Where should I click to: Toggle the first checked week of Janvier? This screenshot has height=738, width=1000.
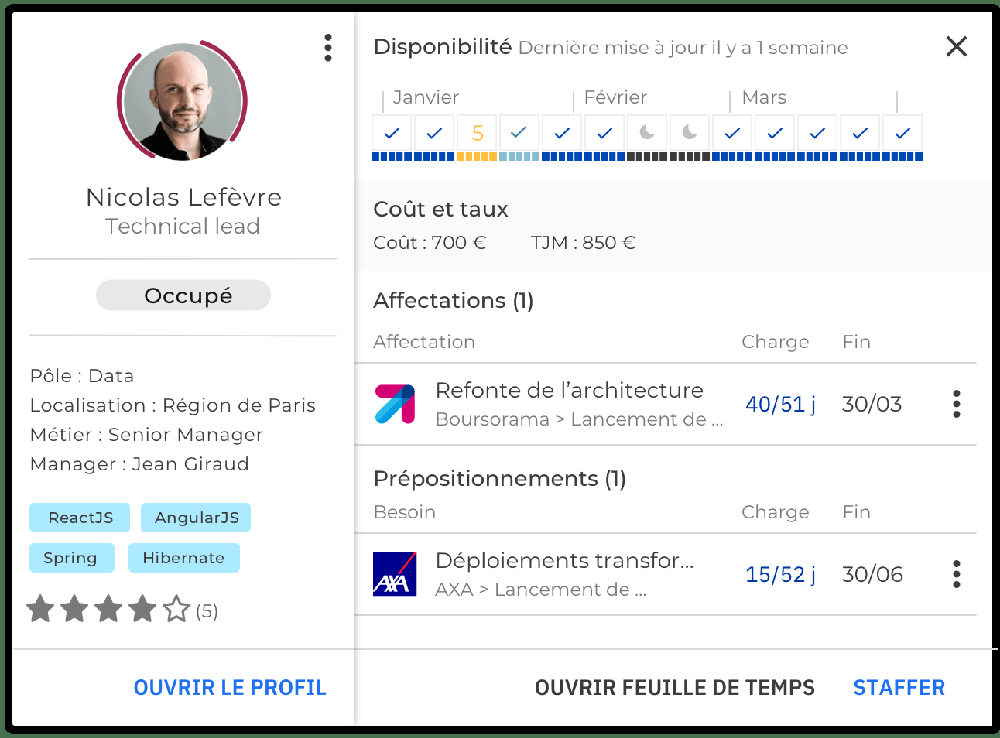tap(392, 133)
